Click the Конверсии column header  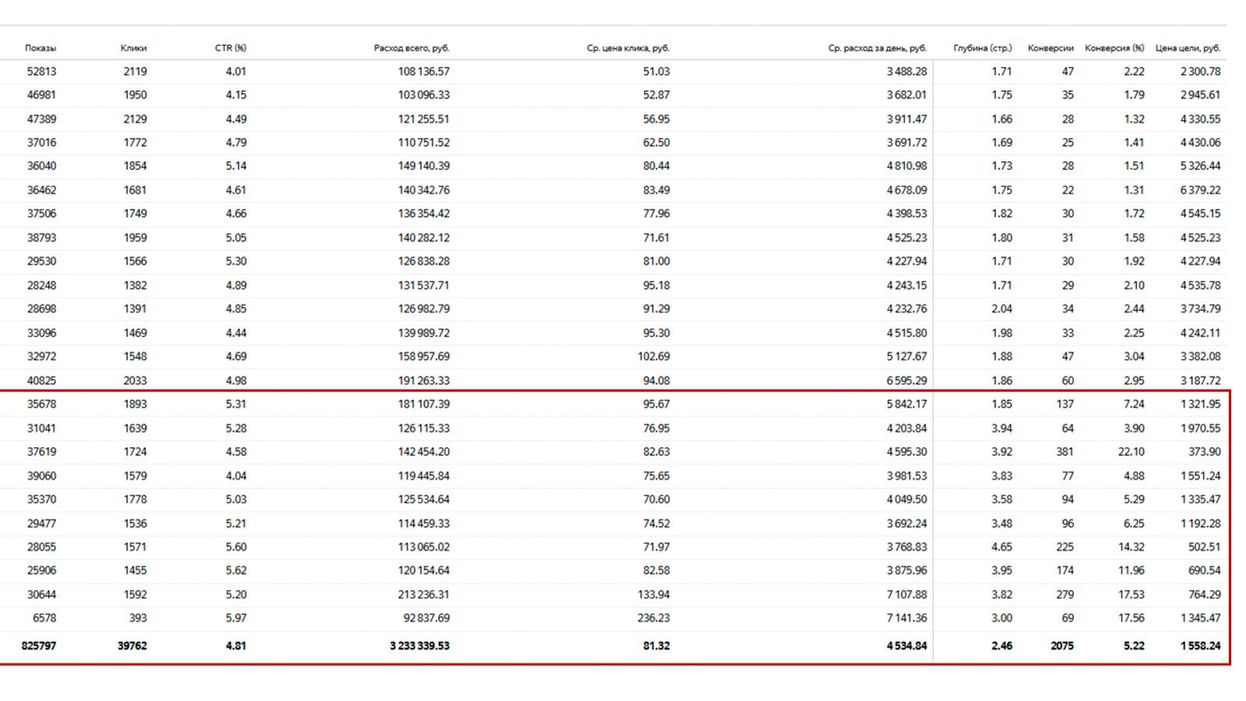[x=1050, y=48]
